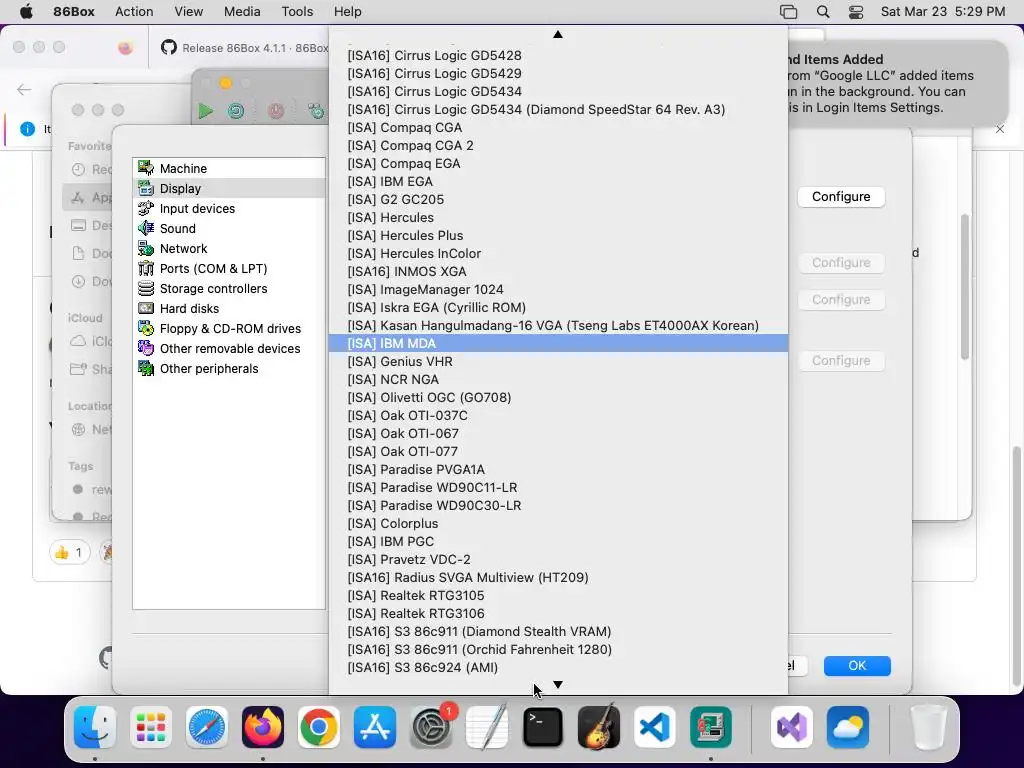Choose [ISA] Compaq EGA
1024x768 pixels.
pyautogui.click(x=558, y=163)
